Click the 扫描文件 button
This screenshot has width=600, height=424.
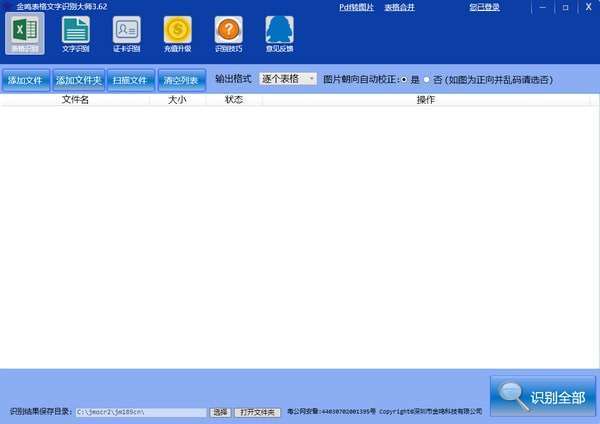coord(130,80)
